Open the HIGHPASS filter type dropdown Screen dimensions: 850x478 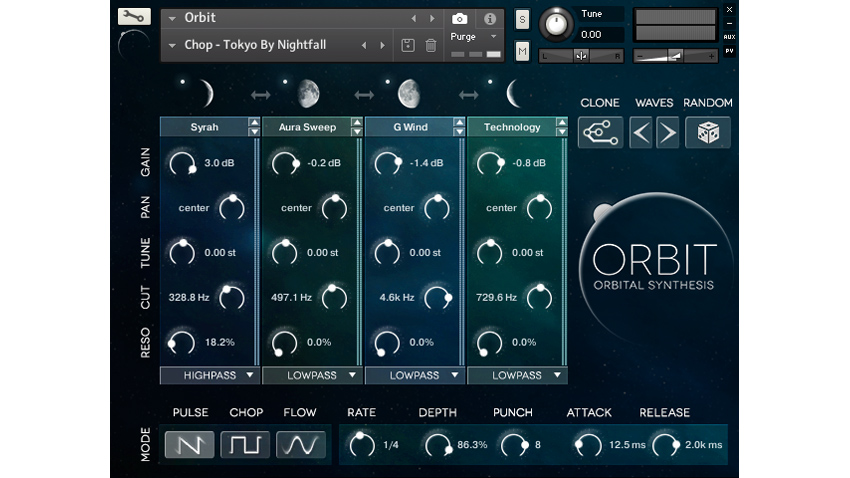[x=210, y=375]
